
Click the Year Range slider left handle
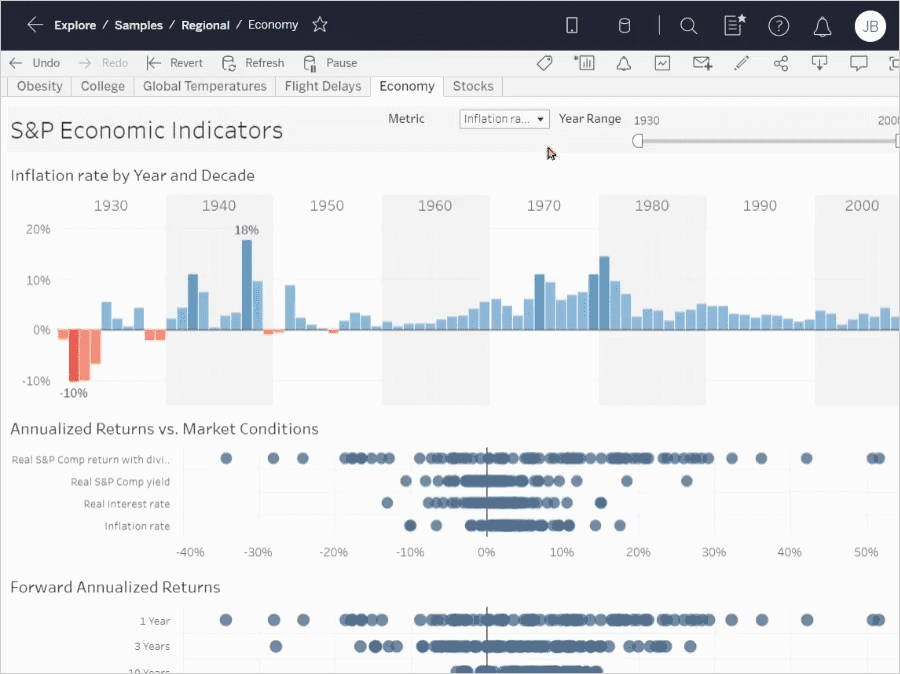point(638,141)
